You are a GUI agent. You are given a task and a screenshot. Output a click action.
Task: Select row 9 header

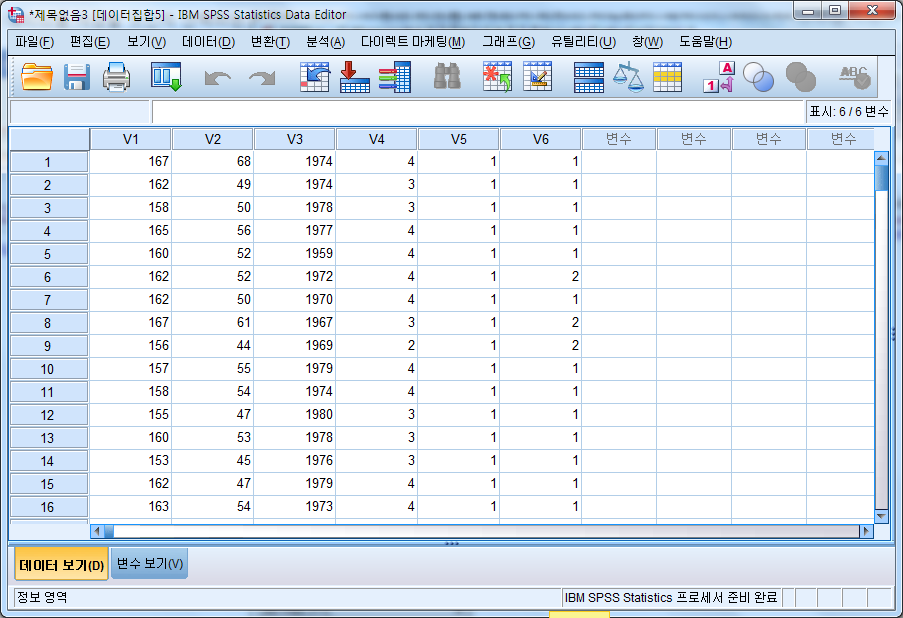[x=48, y=346]
